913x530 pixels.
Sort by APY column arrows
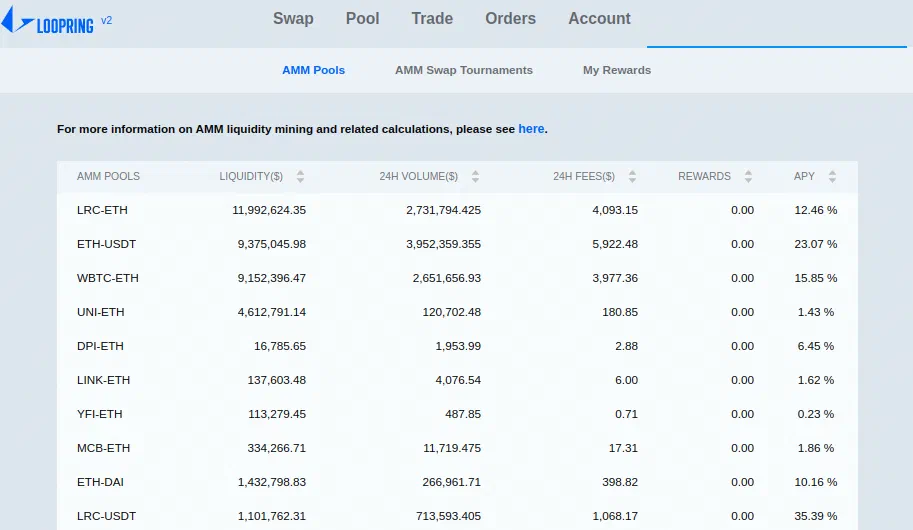click(x=832, y=176)
